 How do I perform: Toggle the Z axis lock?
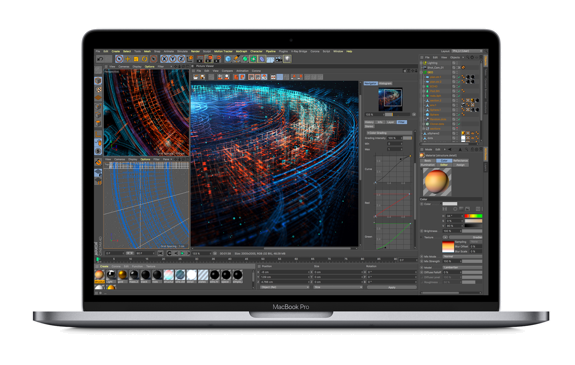181,59
